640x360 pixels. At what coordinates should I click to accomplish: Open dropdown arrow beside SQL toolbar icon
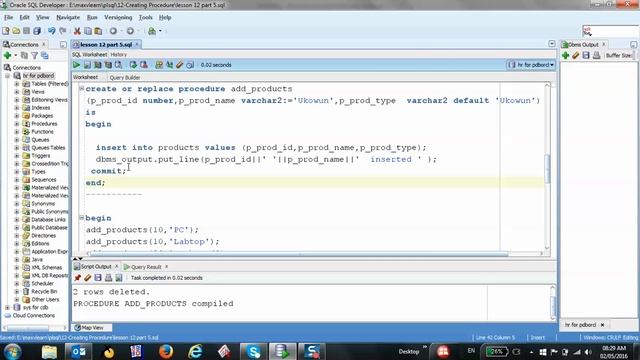(x=160, y=31)
